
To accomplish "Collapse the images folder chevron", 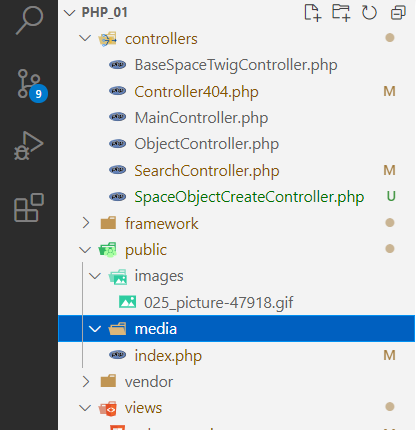I will [x=95, y=276].
